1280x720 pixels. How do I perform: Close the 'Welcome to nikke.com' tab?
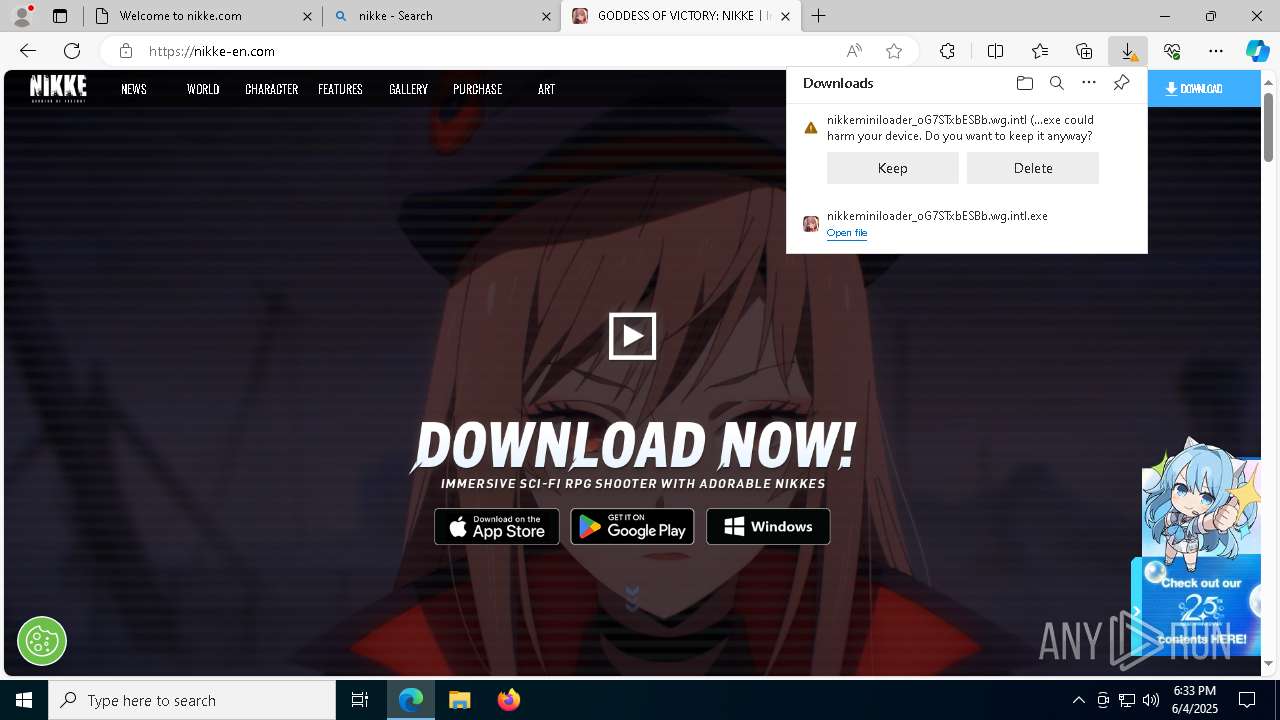(x=307, y=16)
